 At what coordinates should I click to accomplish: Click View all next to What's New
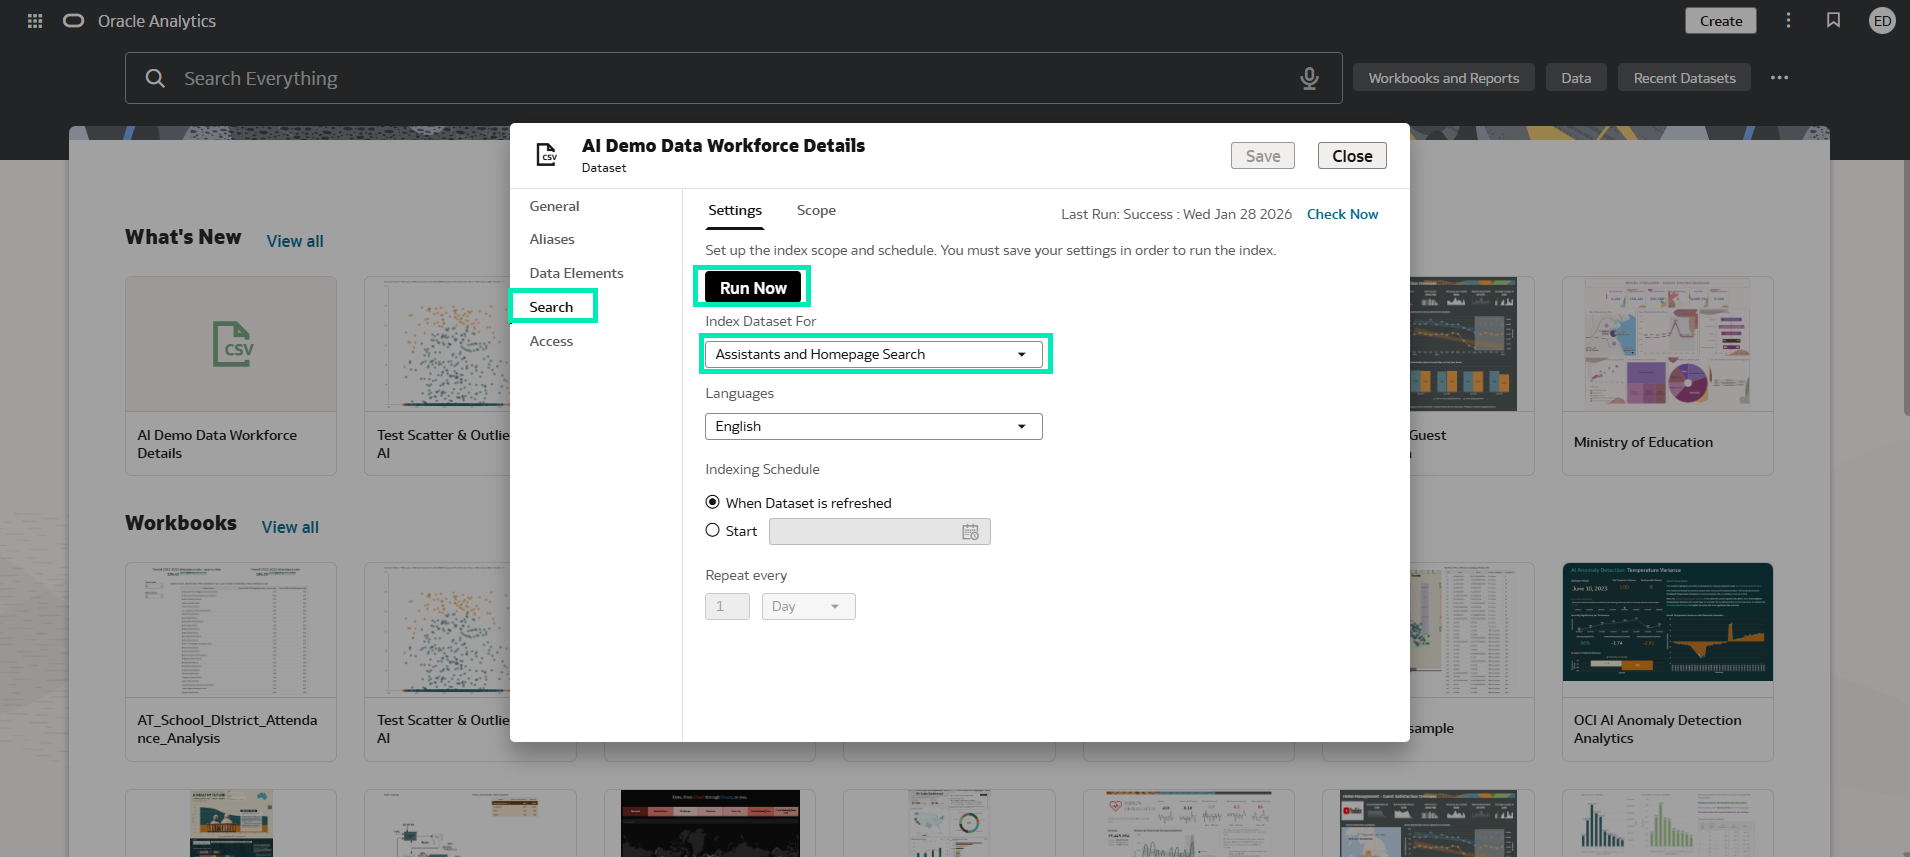point(295,241)
